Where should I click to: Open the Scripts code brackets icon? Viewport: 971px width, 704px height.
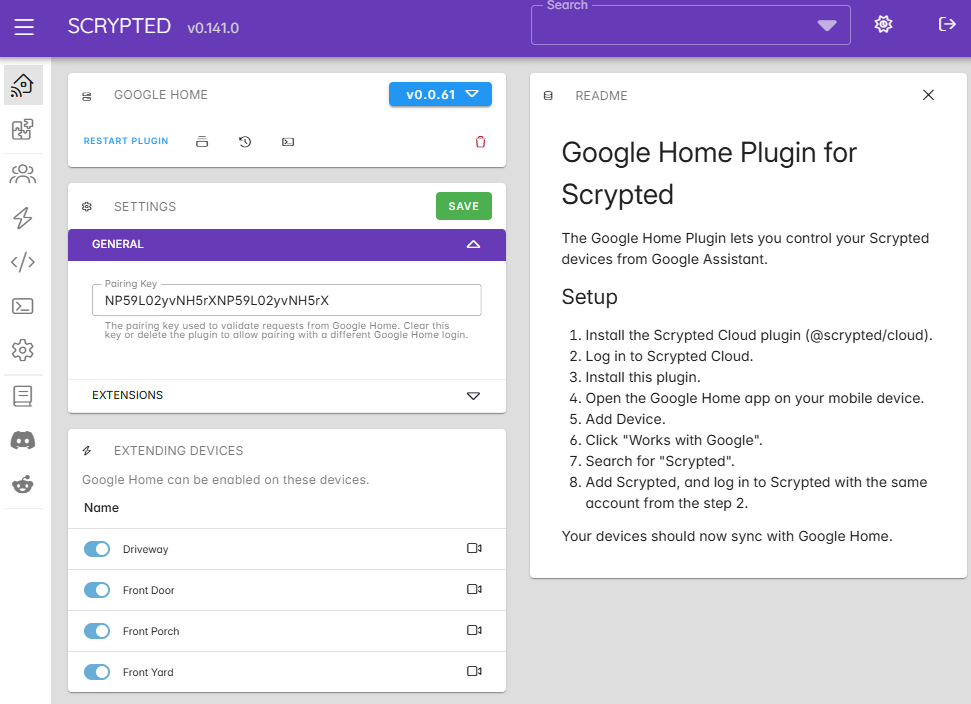click(x=23, y=262)
